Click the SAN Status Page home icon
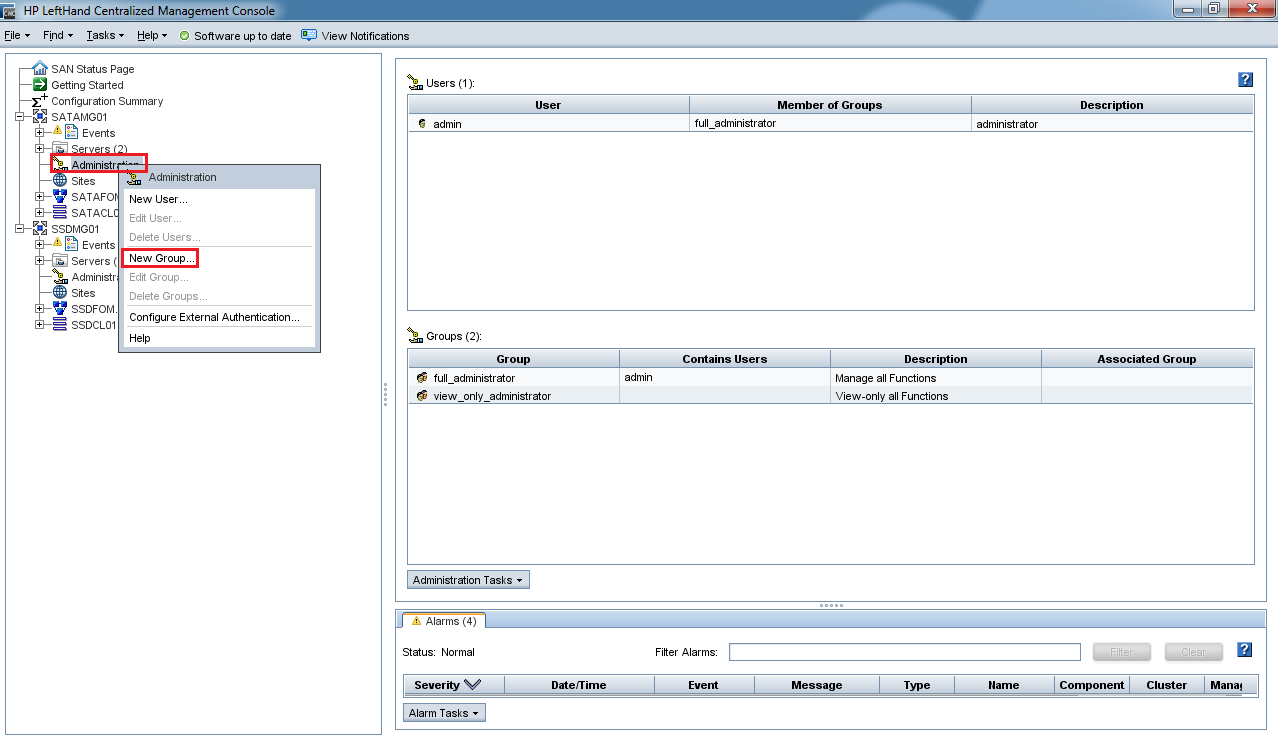This screenshot has width=1278, height=738. (40, 69)
